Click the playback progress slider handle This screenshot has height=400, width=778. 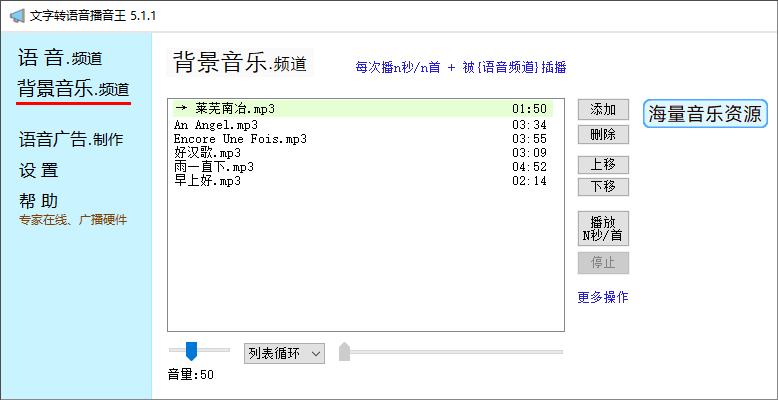[x=344, y=351]
